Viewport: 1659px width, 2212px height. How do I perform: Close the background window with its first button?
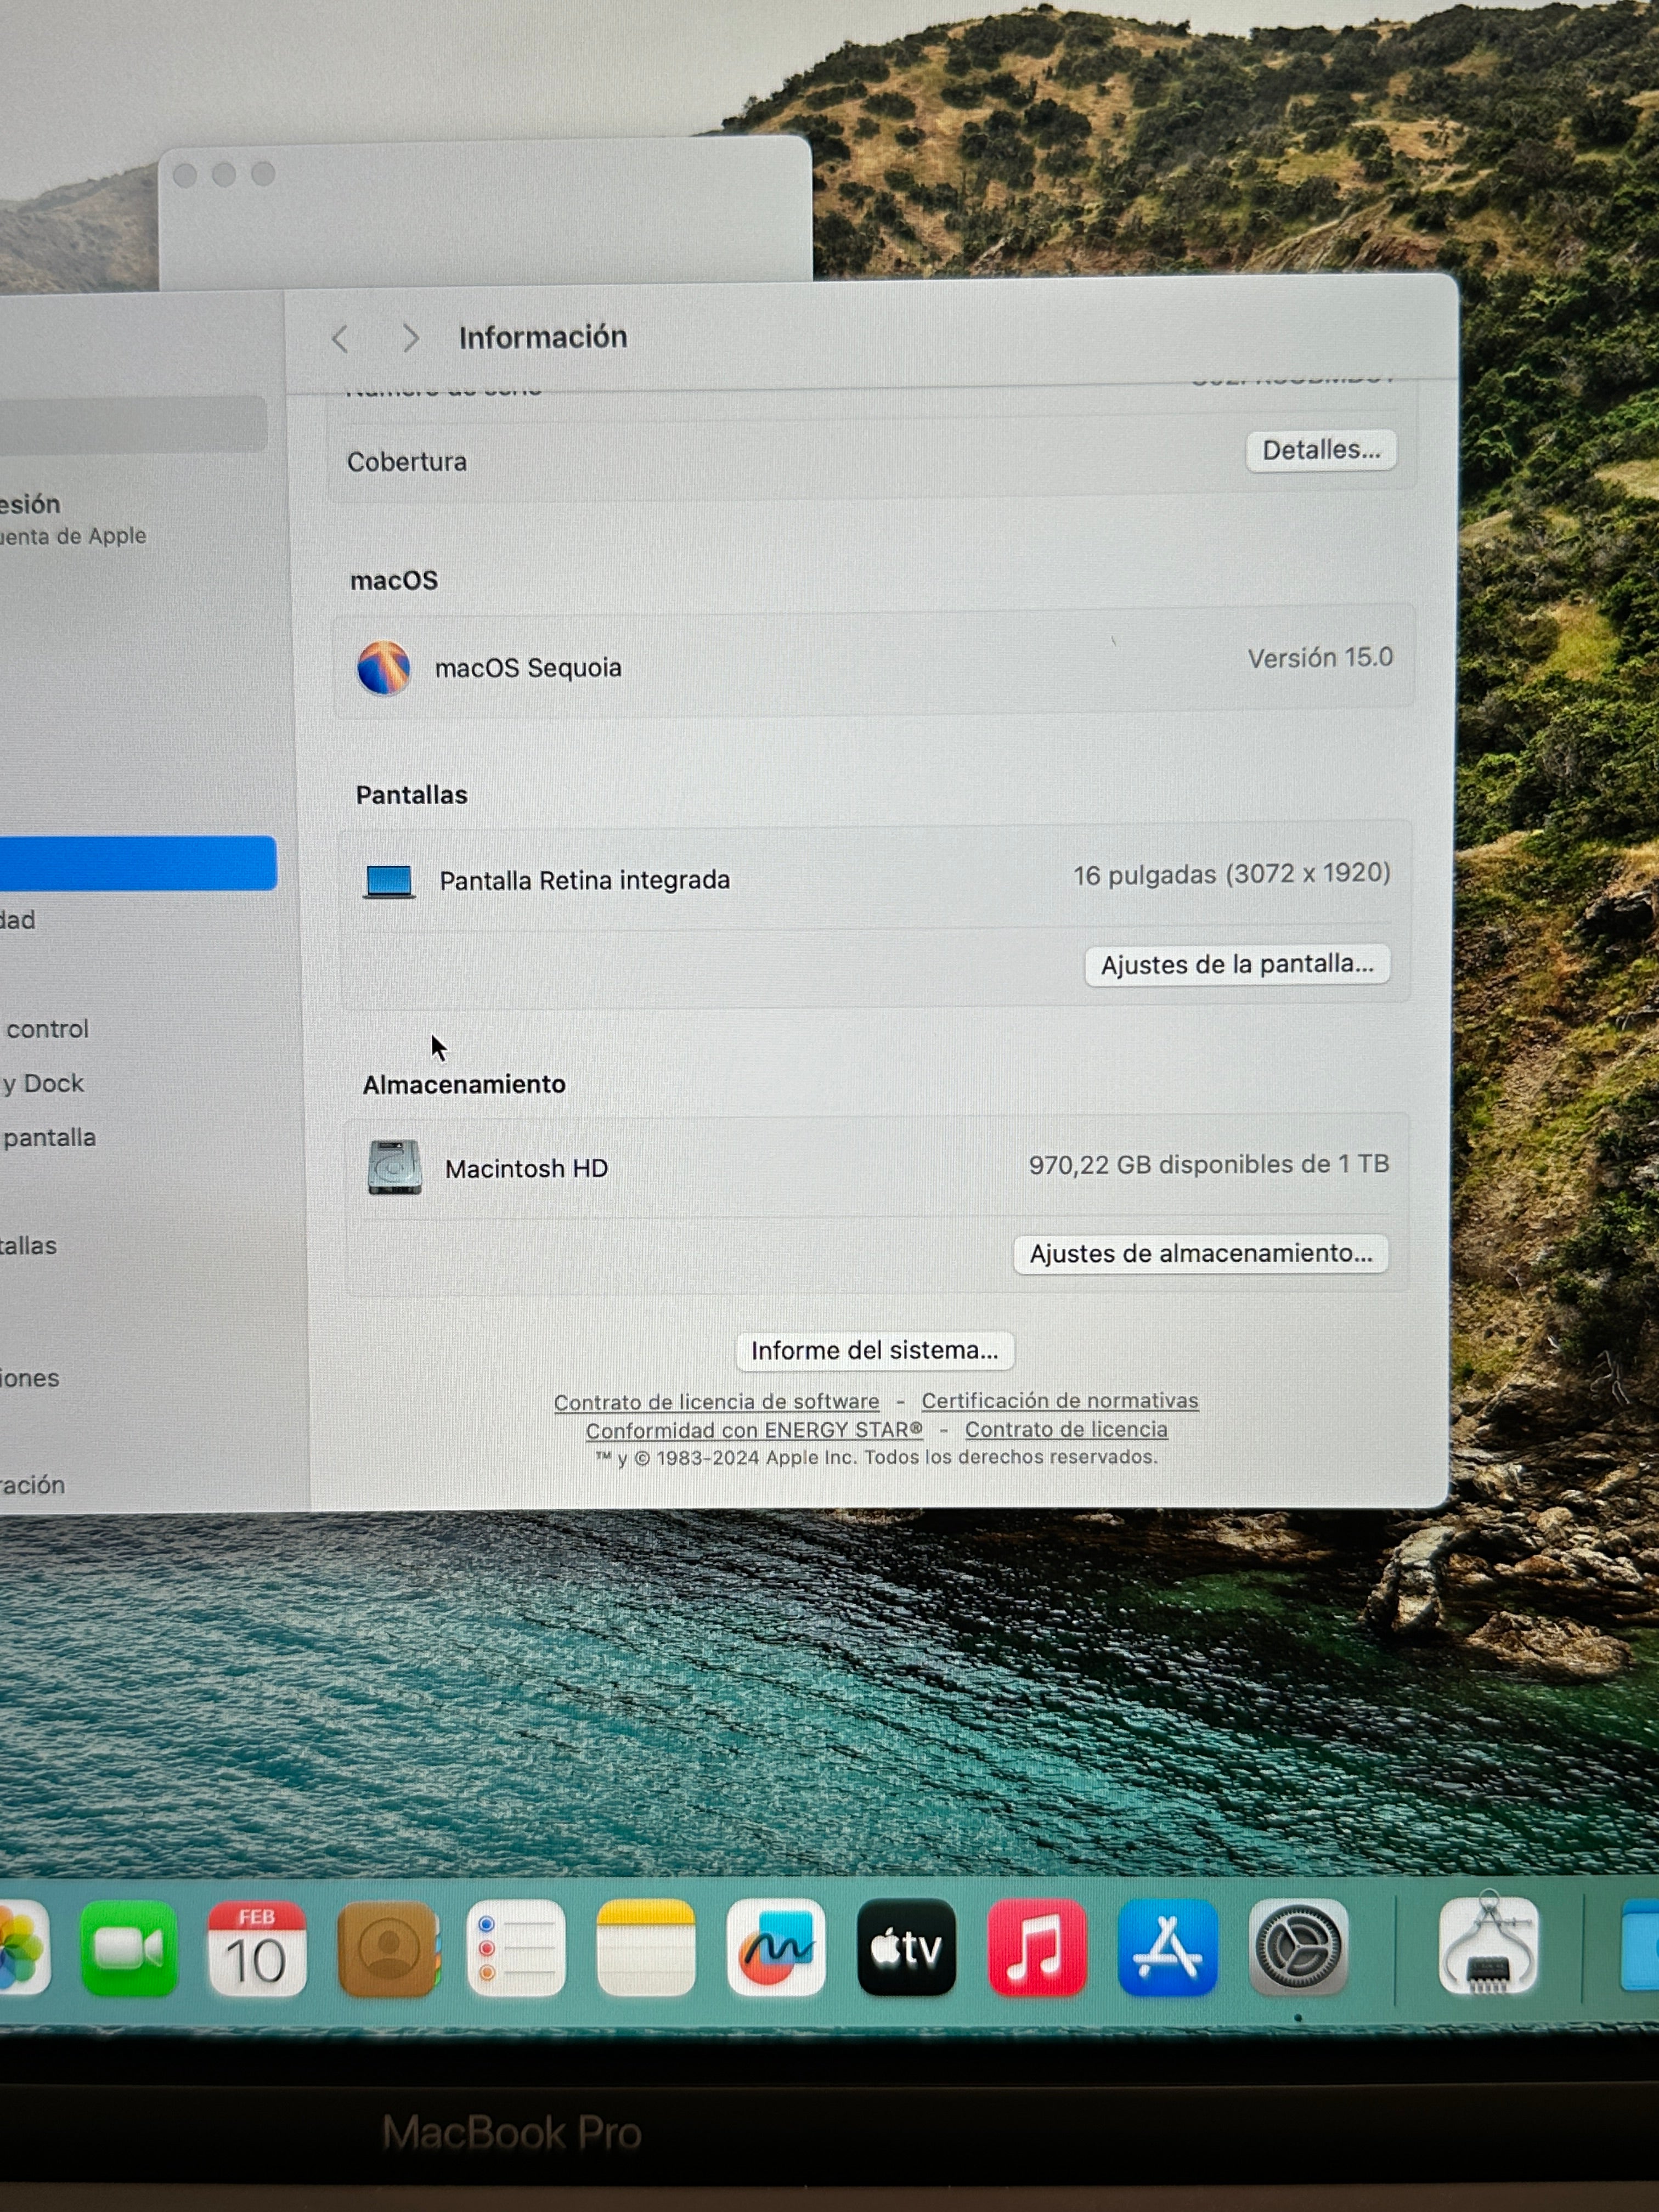tap(185, 175)
